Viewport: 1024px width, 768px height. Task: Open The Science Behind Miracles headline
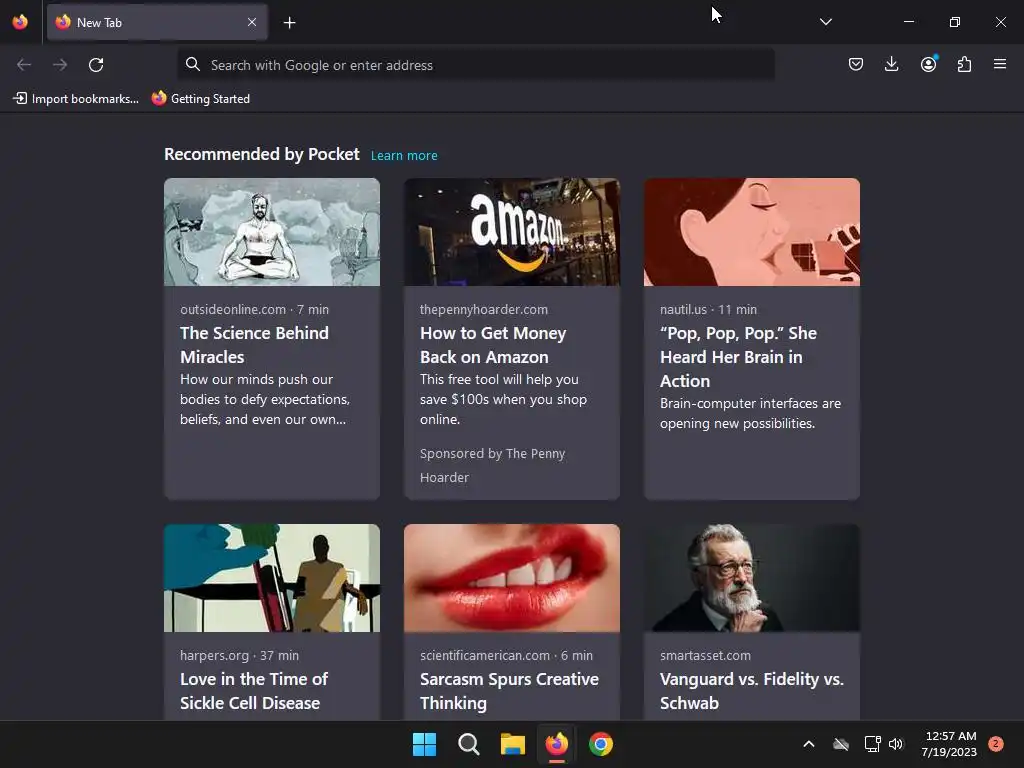click(255, 345)
